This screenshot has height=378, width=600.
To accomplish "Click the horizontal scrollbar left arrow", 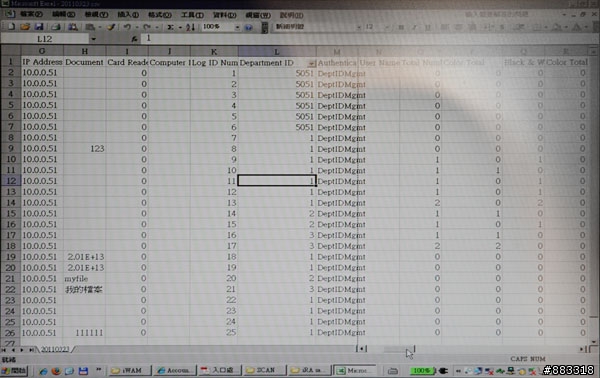I will 361,349.
